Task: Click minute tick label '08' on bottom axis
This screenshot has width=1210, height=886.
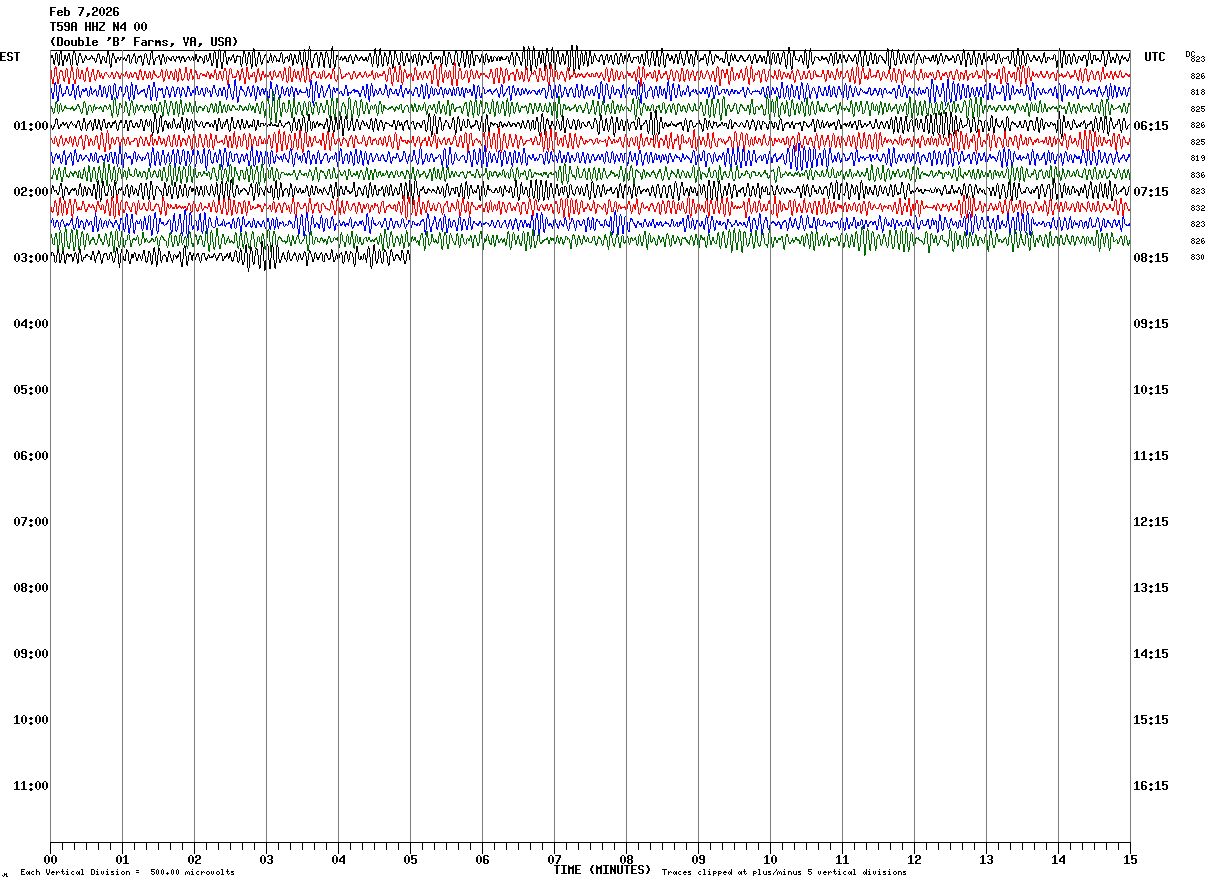Action: coord(626,860)
